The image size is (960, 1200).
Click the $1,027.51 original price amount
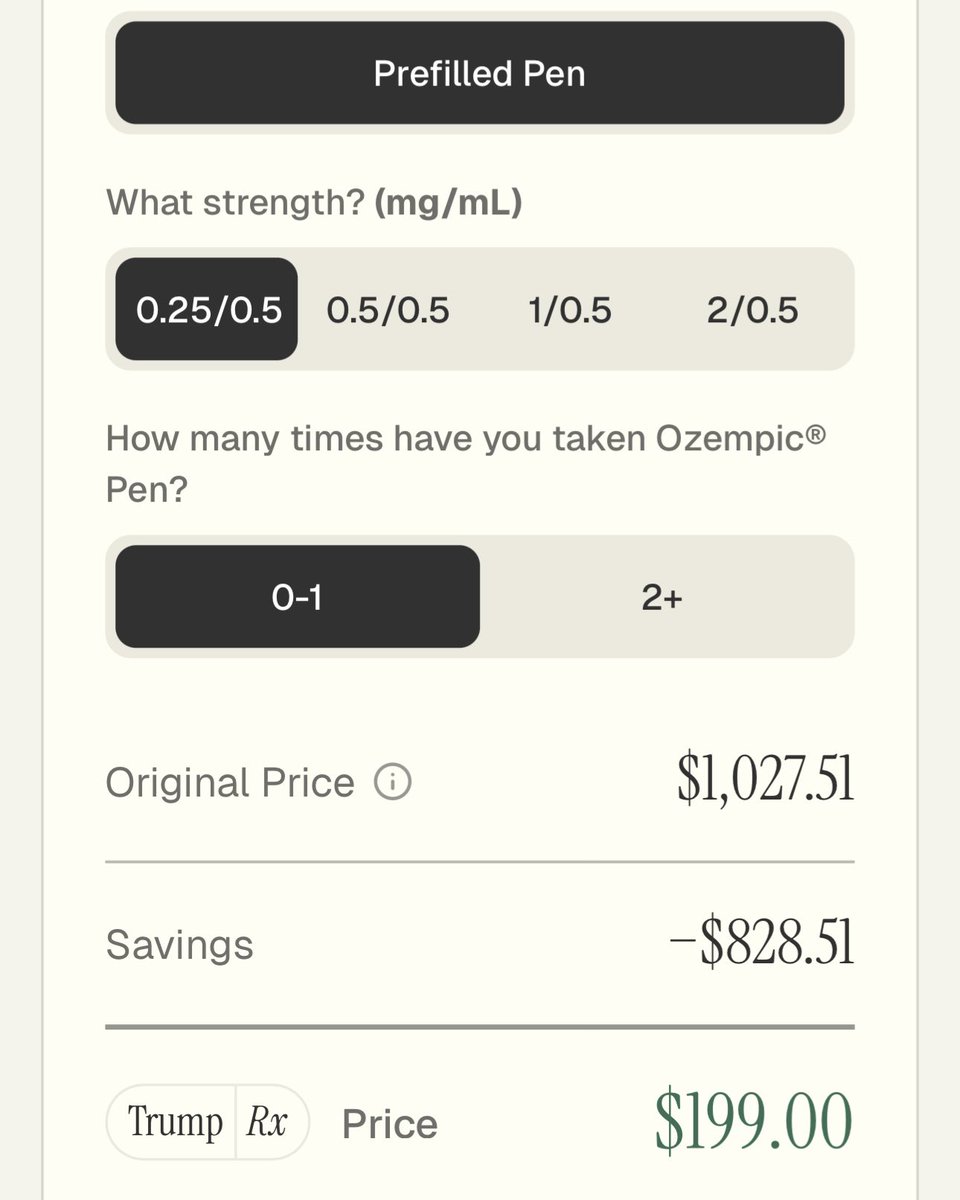click(765, 780)
